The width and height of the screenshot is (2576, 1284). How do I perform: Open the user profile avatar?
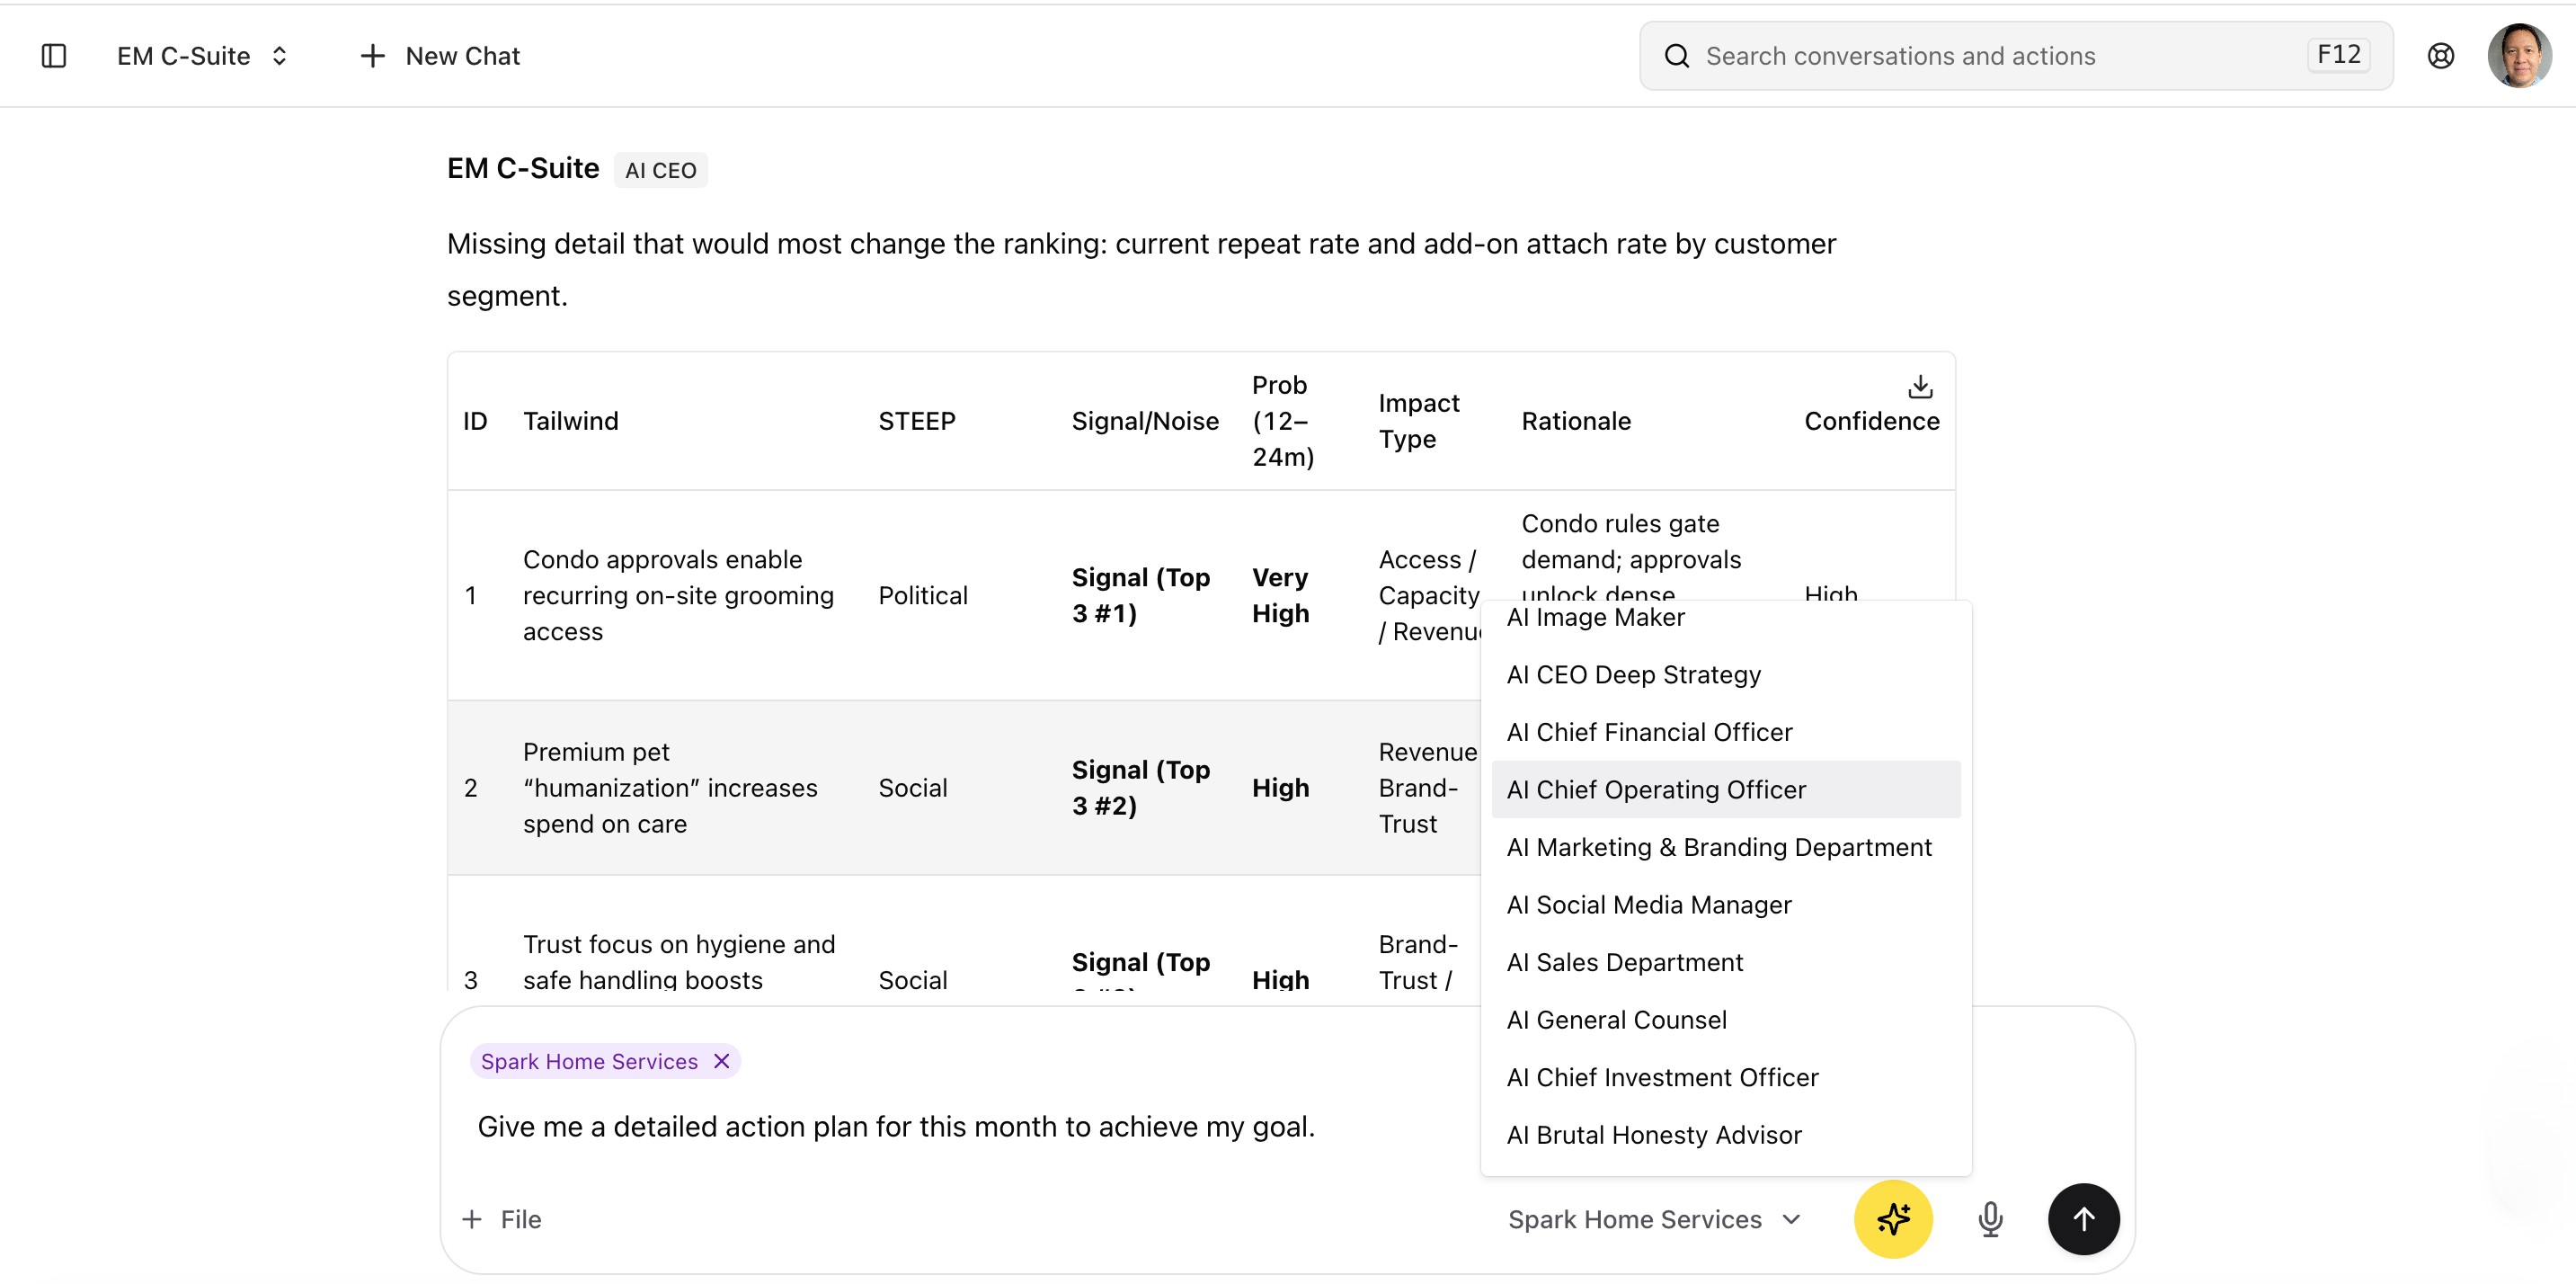tap(2519, 56)
